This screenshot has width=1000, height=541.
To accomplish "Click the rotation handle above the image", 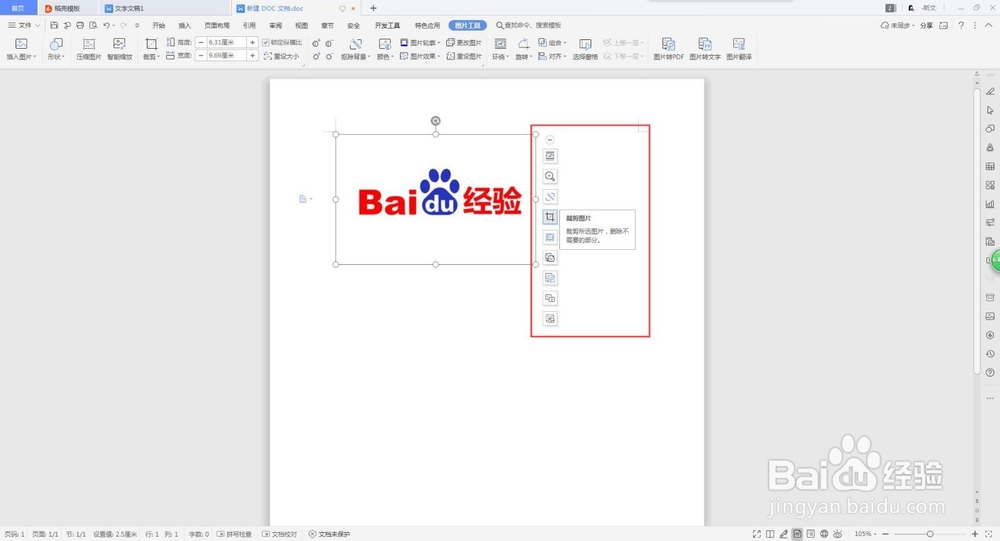I will tap(436, 121).
